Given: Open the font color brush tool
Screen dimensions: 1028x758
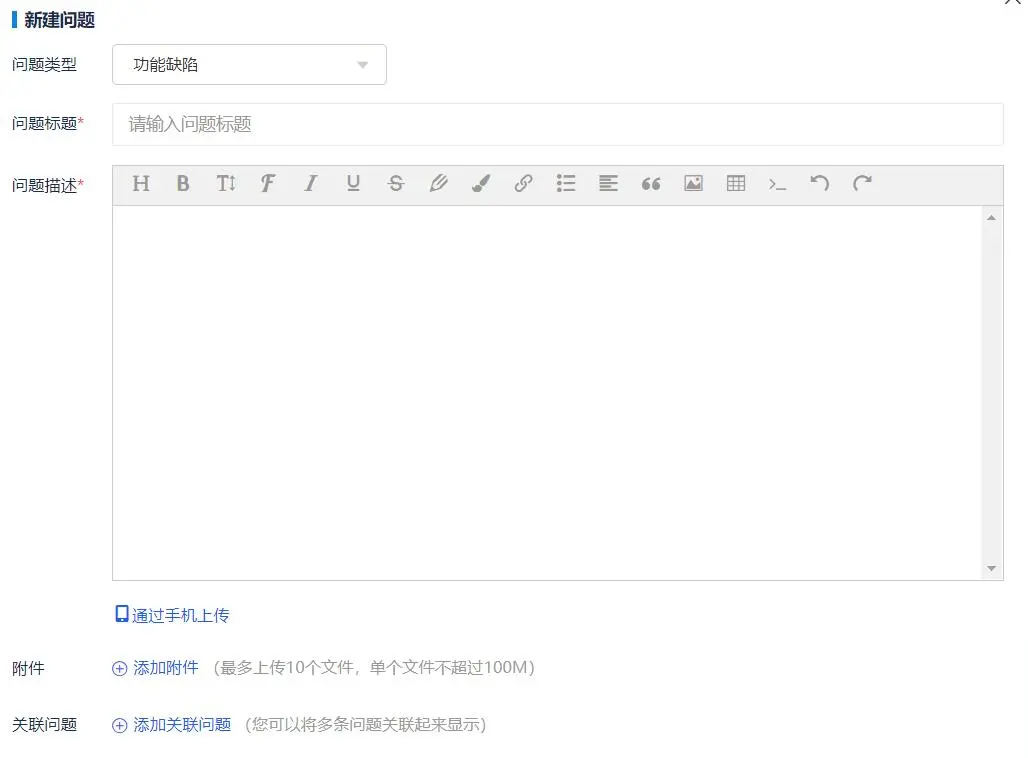Looking at the screenshot, I should tap(480, 183).
